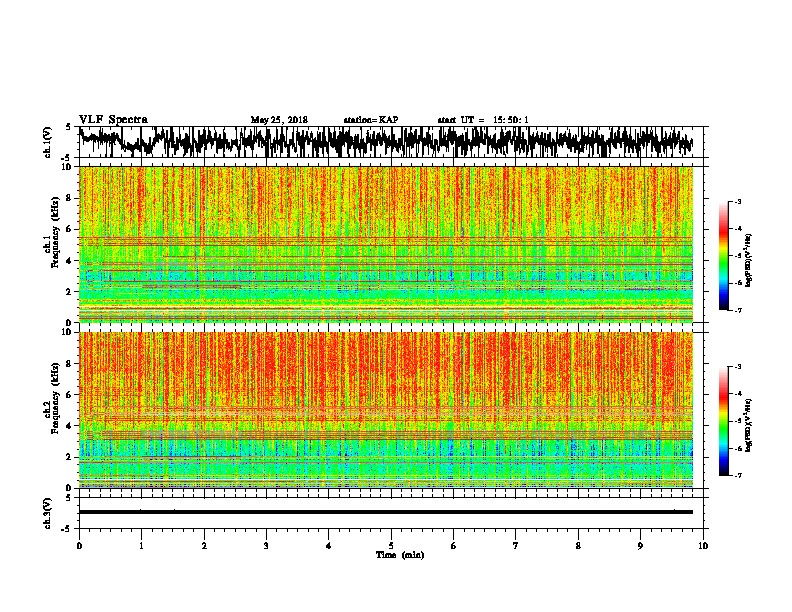Click the ch.3 flat voltage trace

(386, 512)
